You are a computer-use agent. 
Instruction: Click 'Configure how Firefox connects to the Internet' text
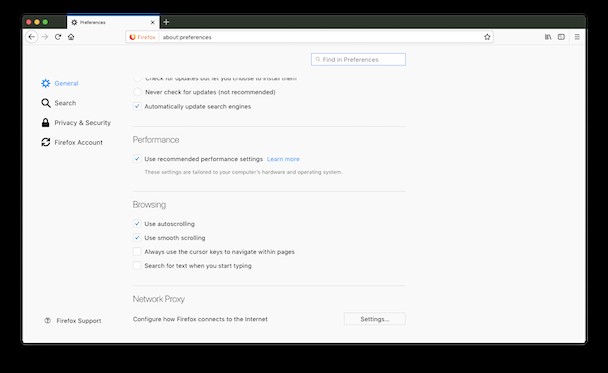pyautogui.click(x=200, y=319)
